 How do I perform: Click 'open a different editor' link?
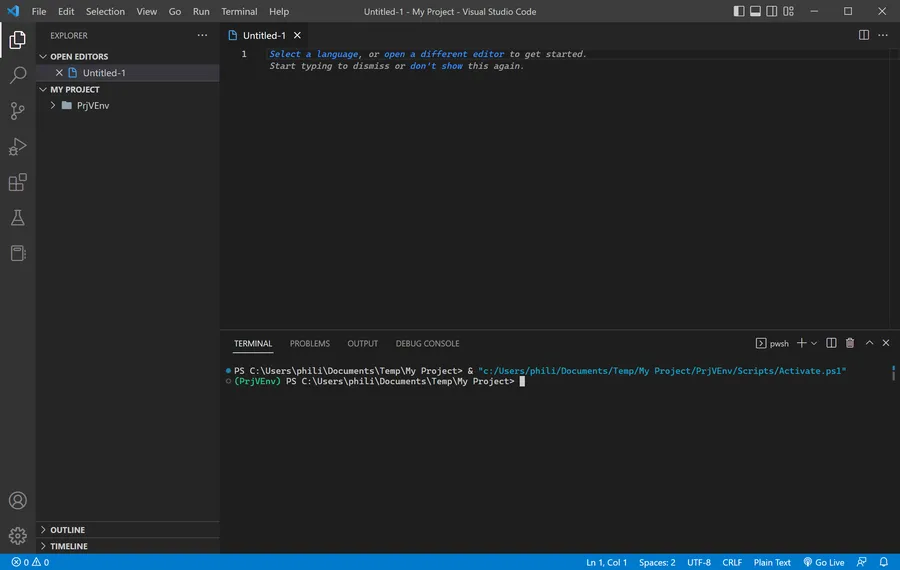click(444, 54)
